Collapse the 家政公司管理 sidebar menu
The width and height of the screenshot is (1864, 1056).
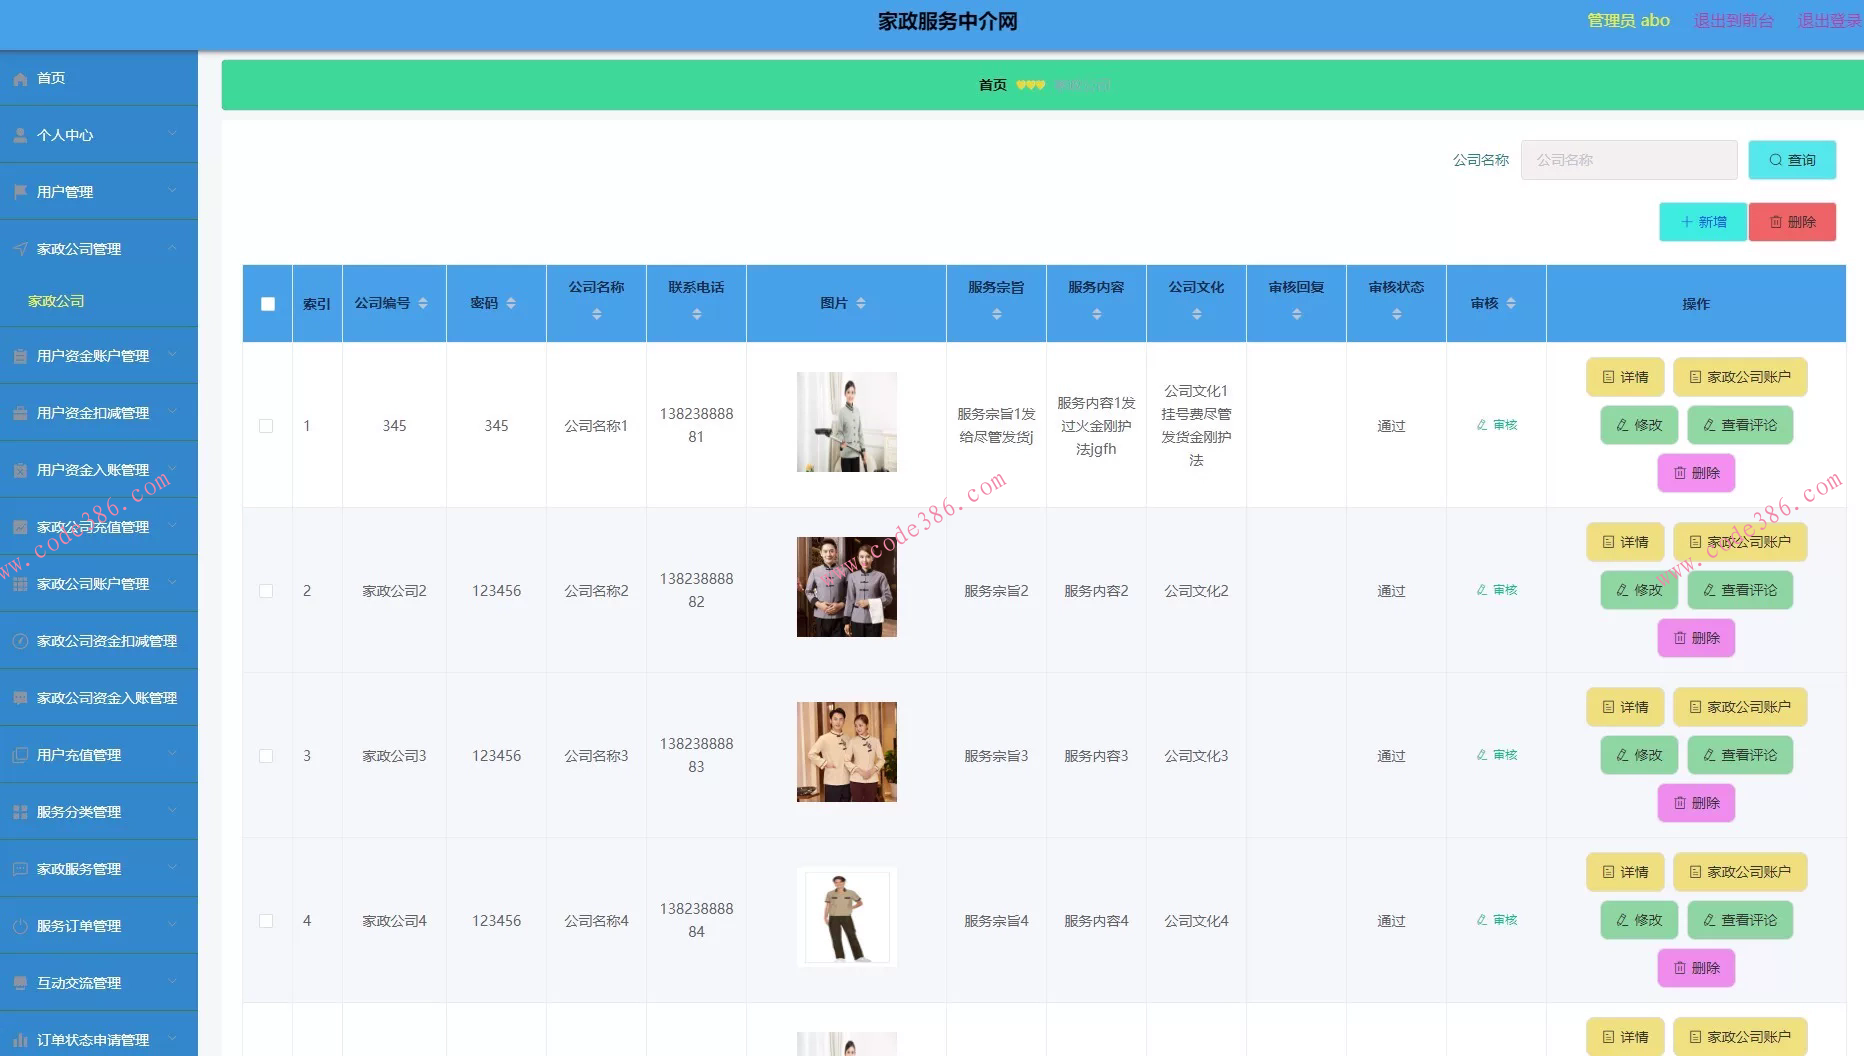[172, 248]
